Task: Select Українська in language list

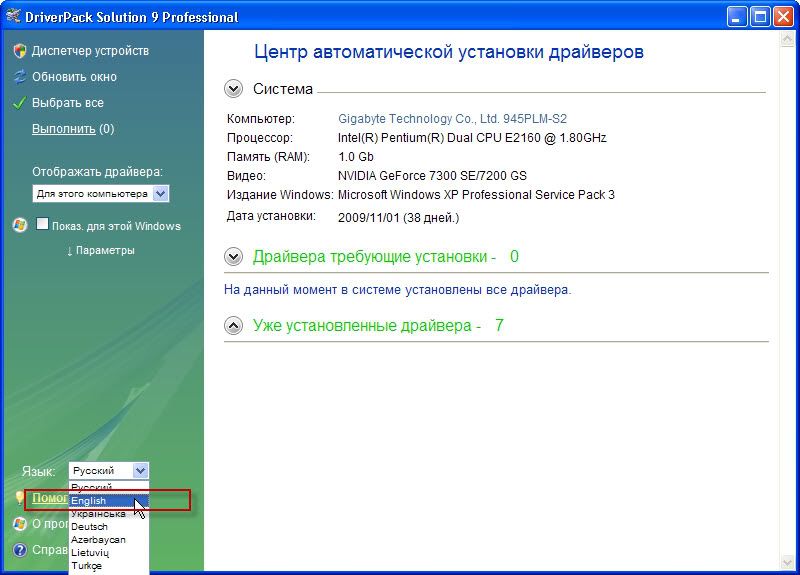Action: pos(109,514)
